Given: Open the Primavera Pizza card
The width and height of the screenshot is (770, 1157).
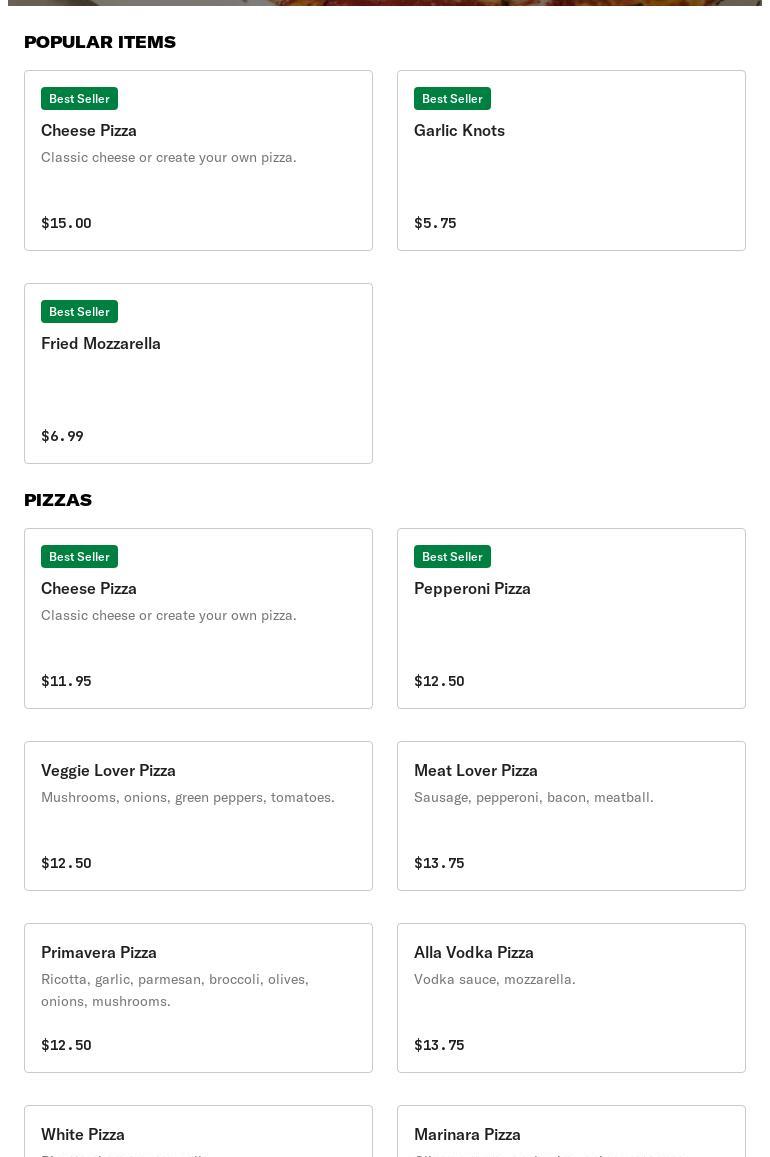Looking at the screenshot, I should (198, 997).
